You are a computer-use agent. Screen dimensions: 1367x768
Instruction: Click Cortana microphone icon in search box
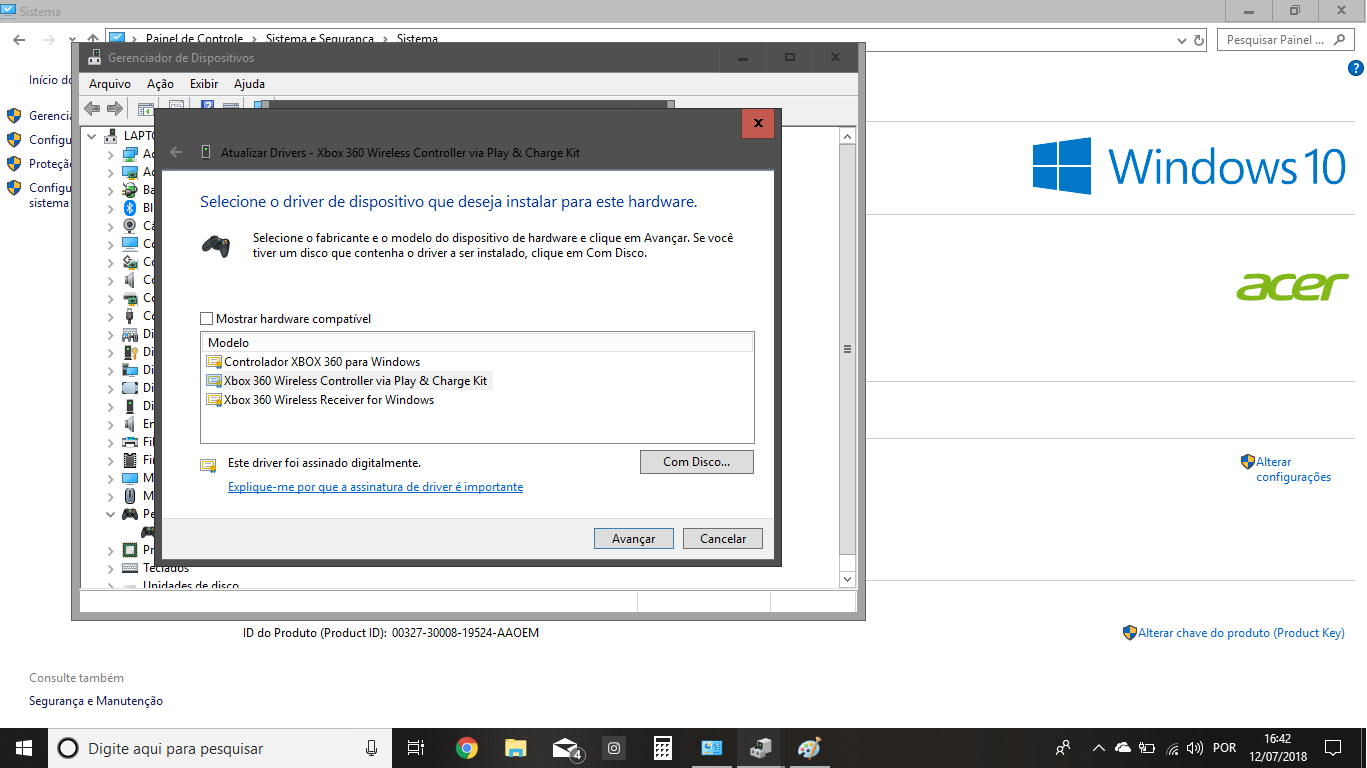pyautogui.click(x=372, y=748)
